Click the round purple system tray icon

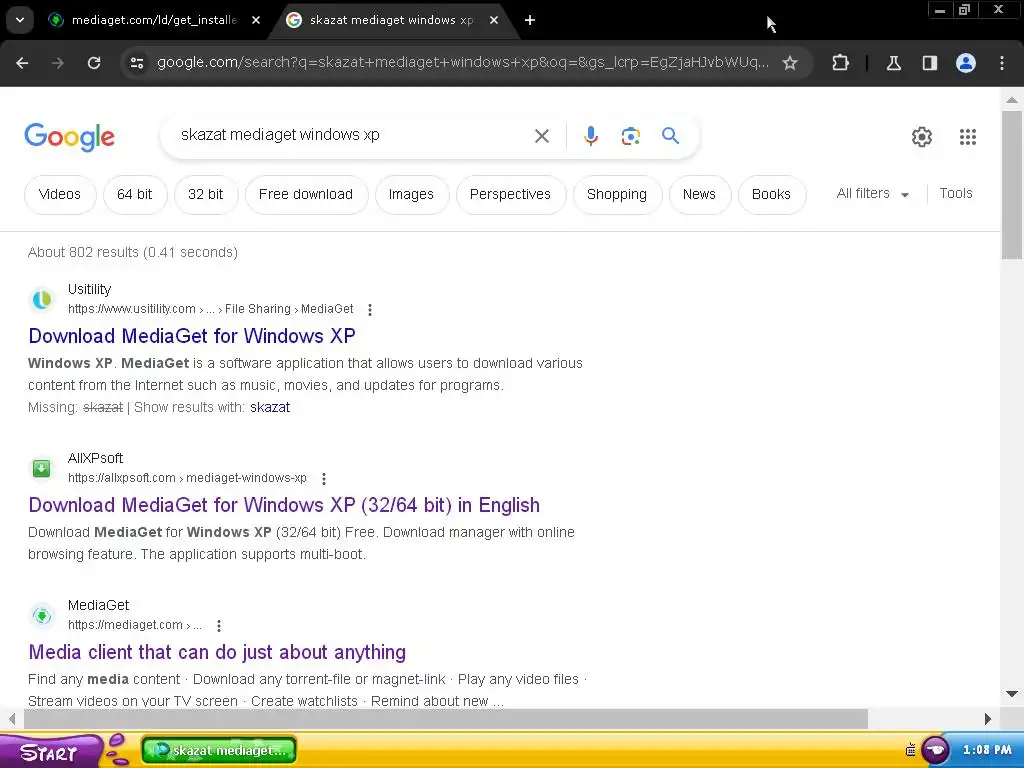935,750
